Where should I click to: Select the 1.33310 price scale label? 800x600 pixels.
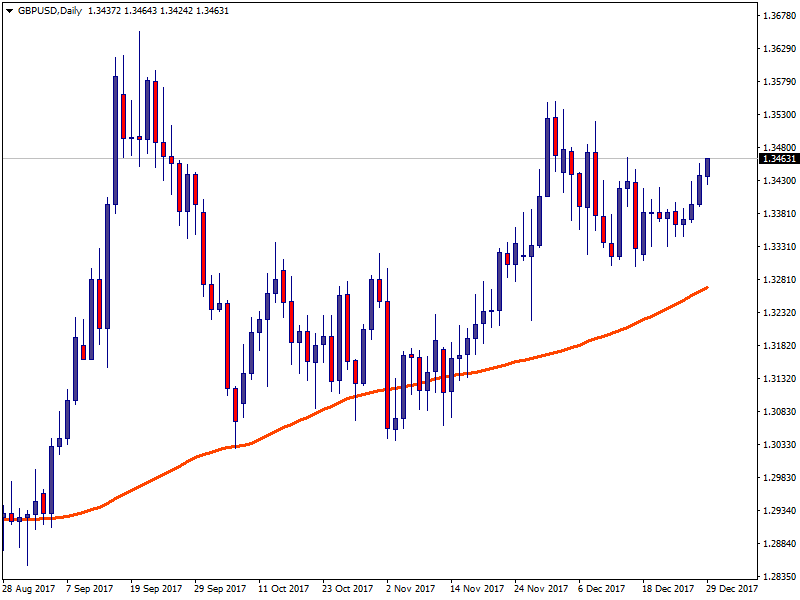[x=777, y=247]
